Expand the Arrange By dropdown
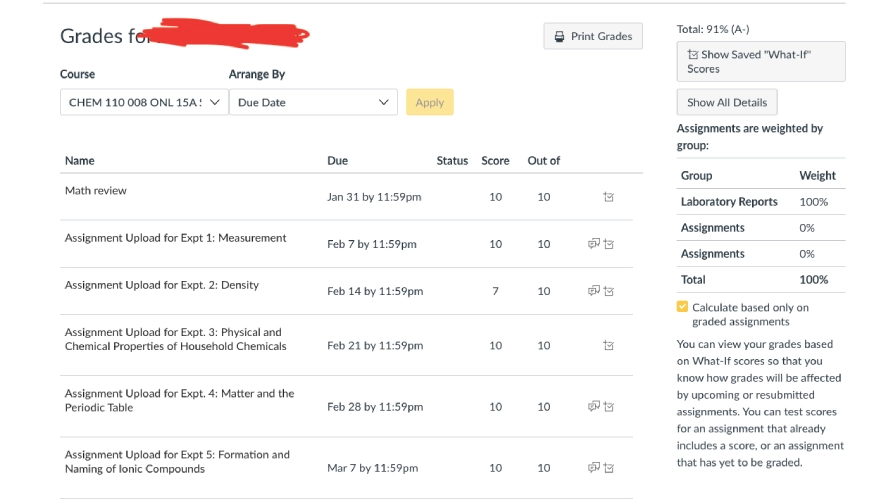This screenshot has width=896, height=500. 313,102
